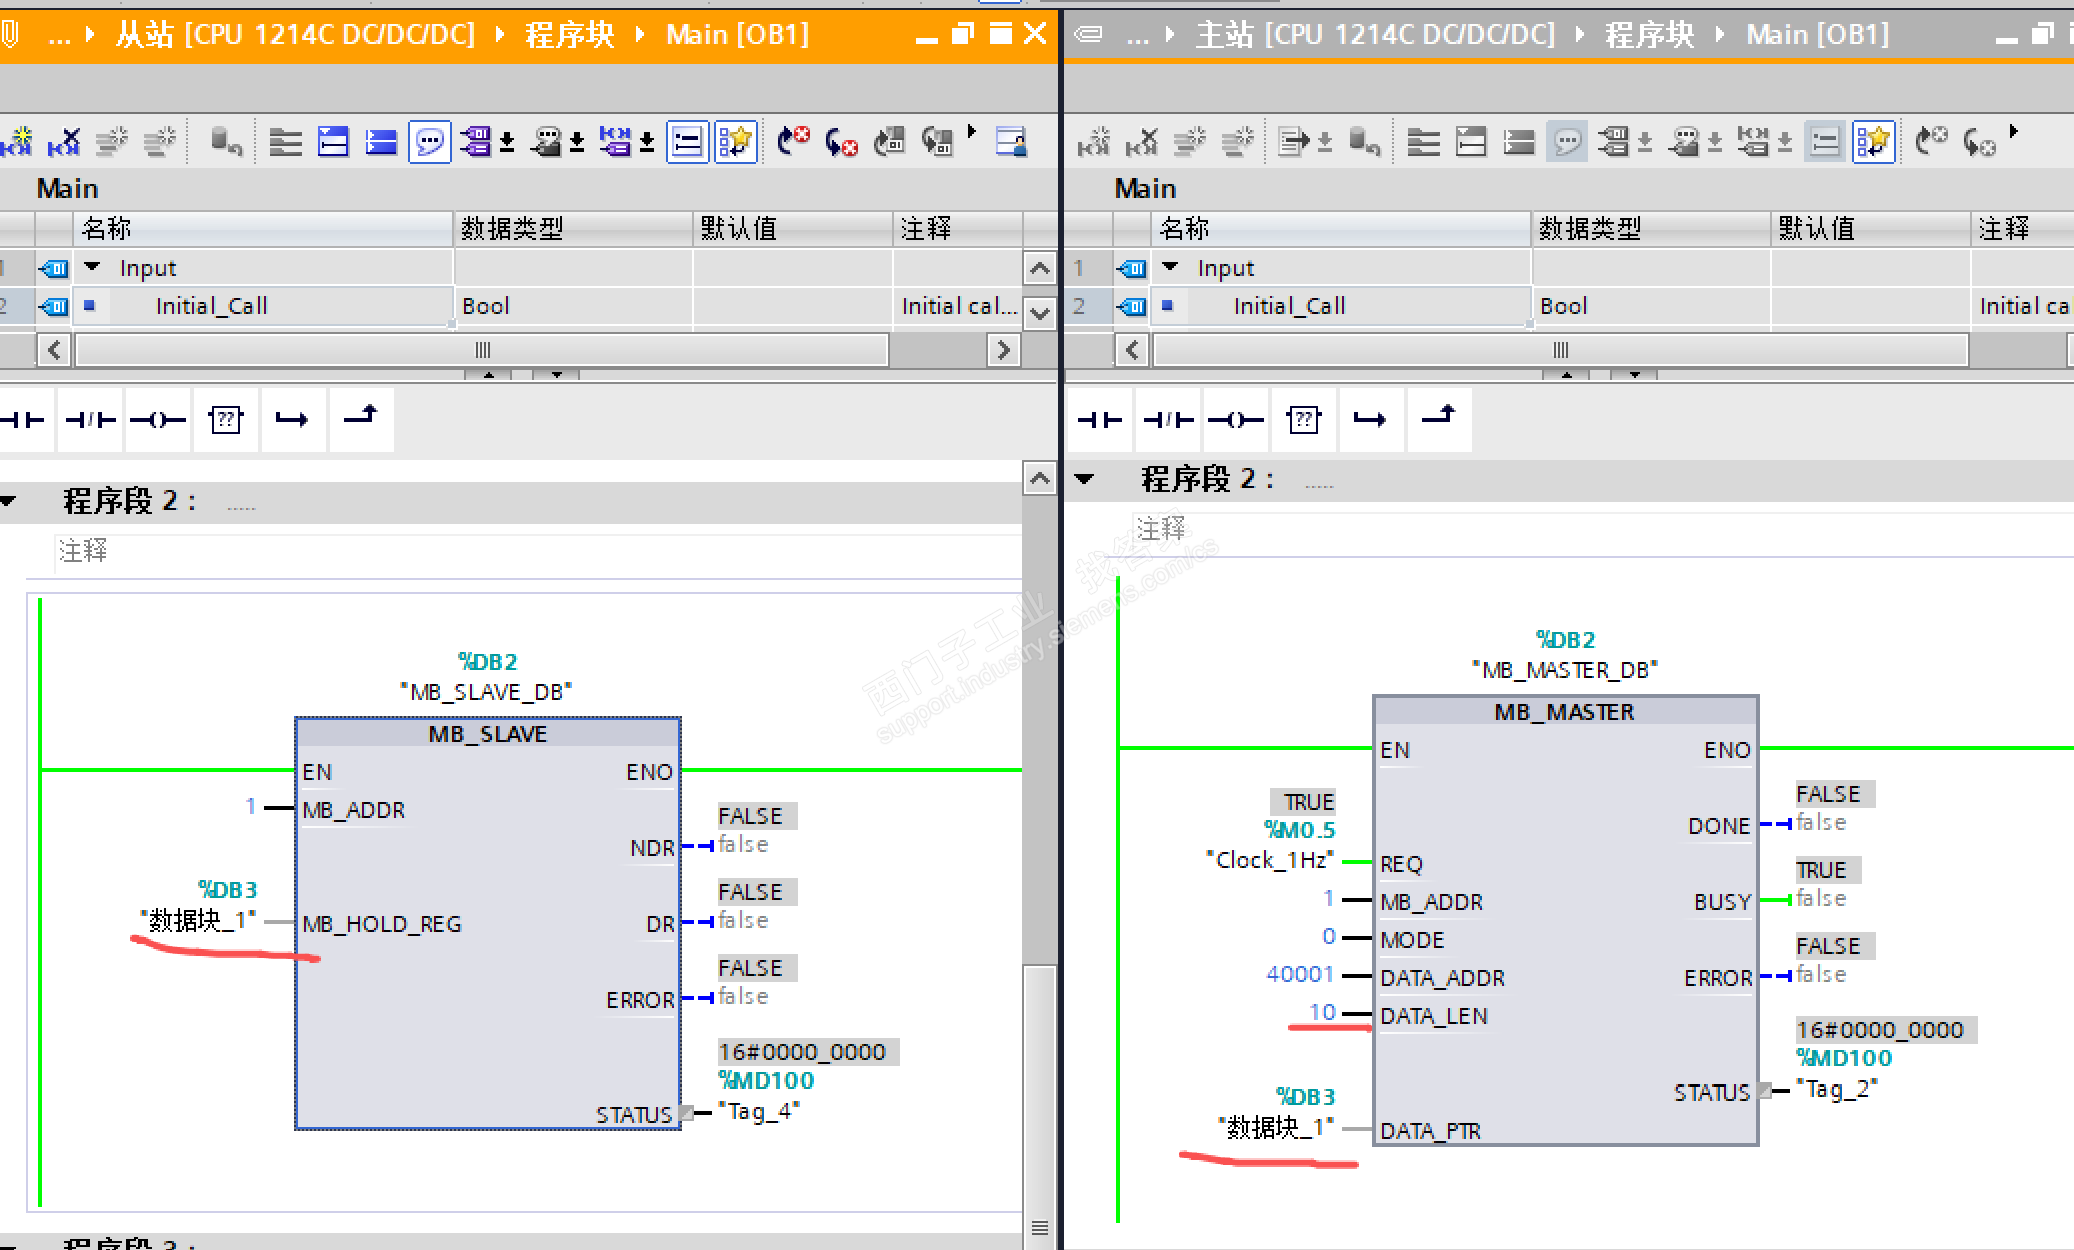The image size is (2074, 1250).
Task: Collapse Input section in slave interface table
Action: [93, 267]
